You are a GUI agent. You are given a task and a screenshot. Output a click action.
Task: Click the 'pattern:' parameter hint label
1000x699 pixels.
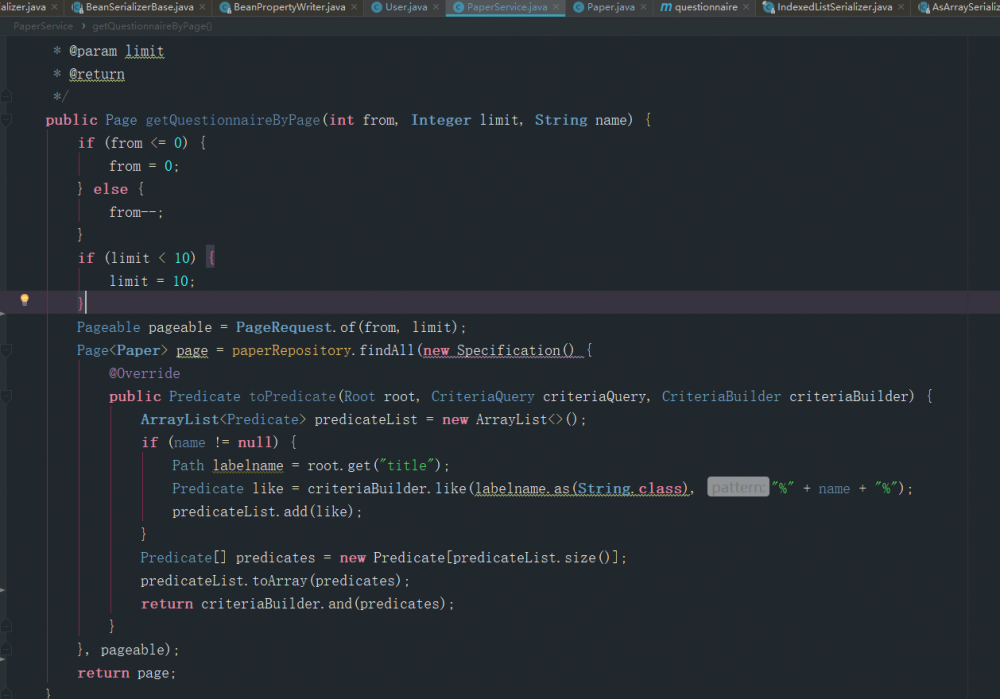point(738,488)
